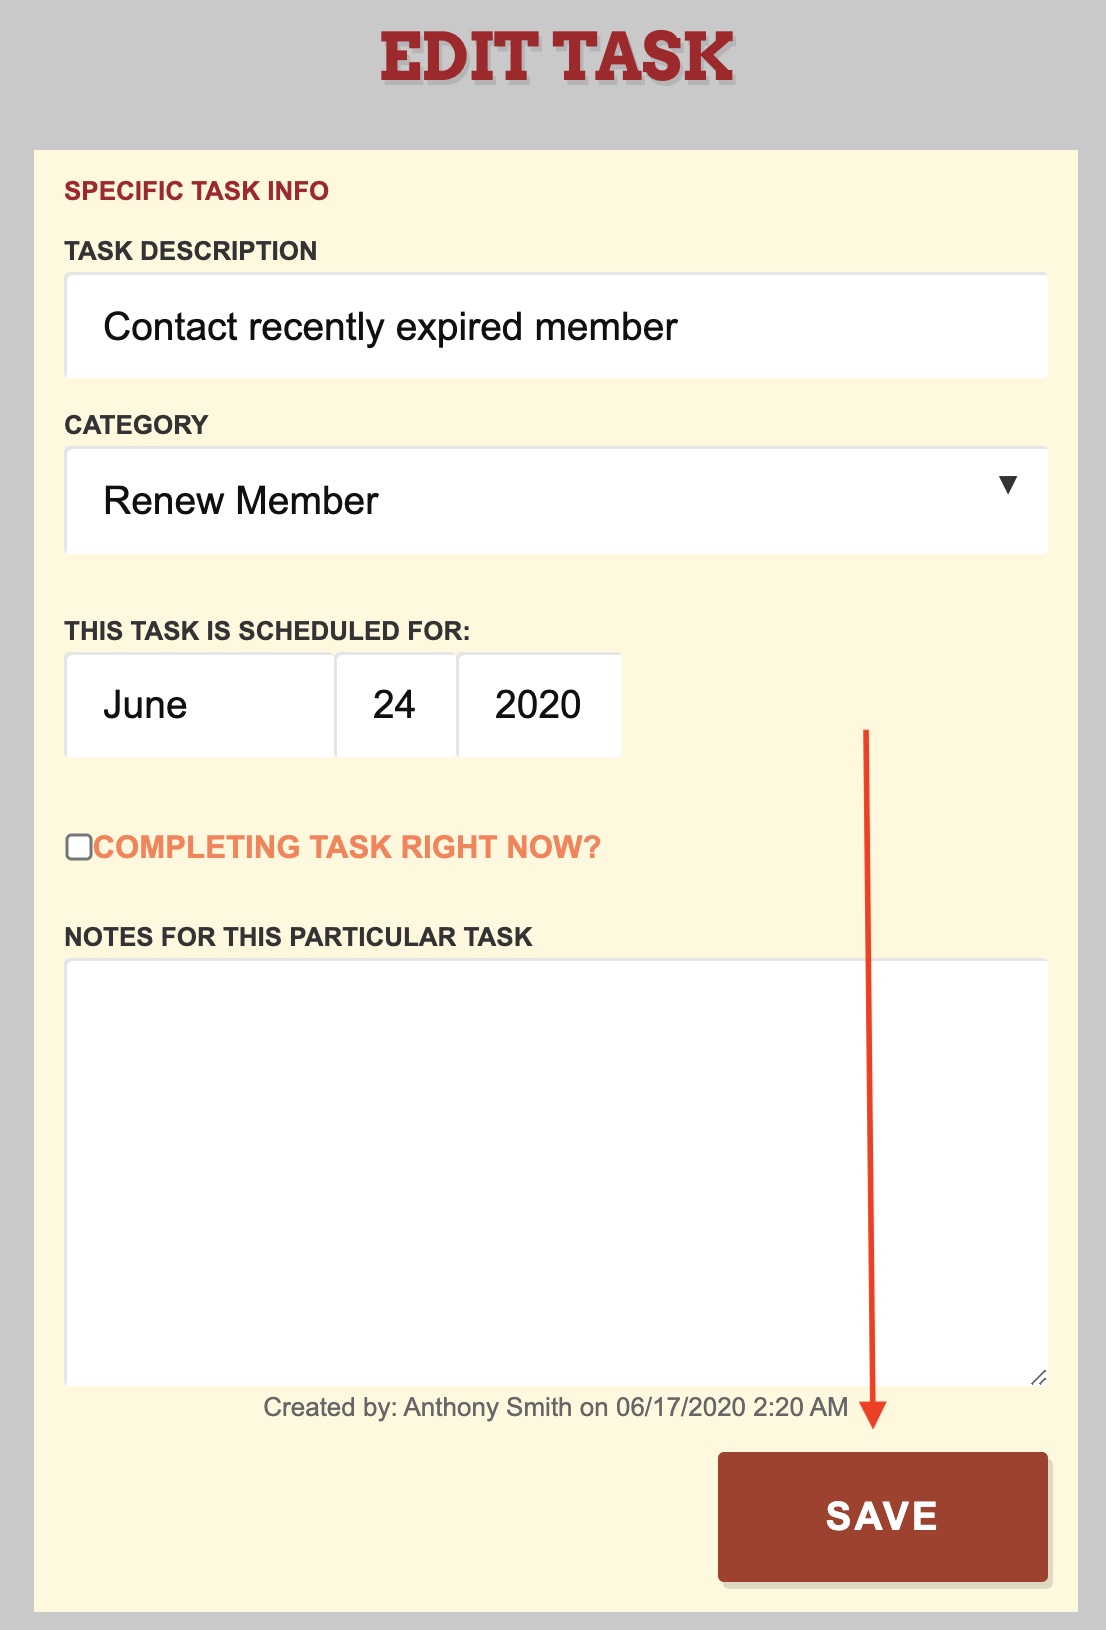Click the 'Created by: Anthony Smith' text

pyautogui.click(x=417, y=1407)
